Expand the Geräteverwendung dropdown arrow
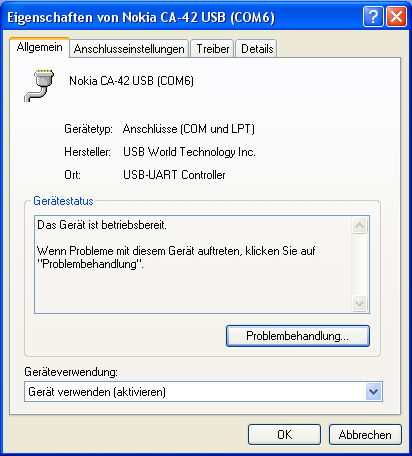The height and width of the screenshot is (456, 412). point(373,392)
